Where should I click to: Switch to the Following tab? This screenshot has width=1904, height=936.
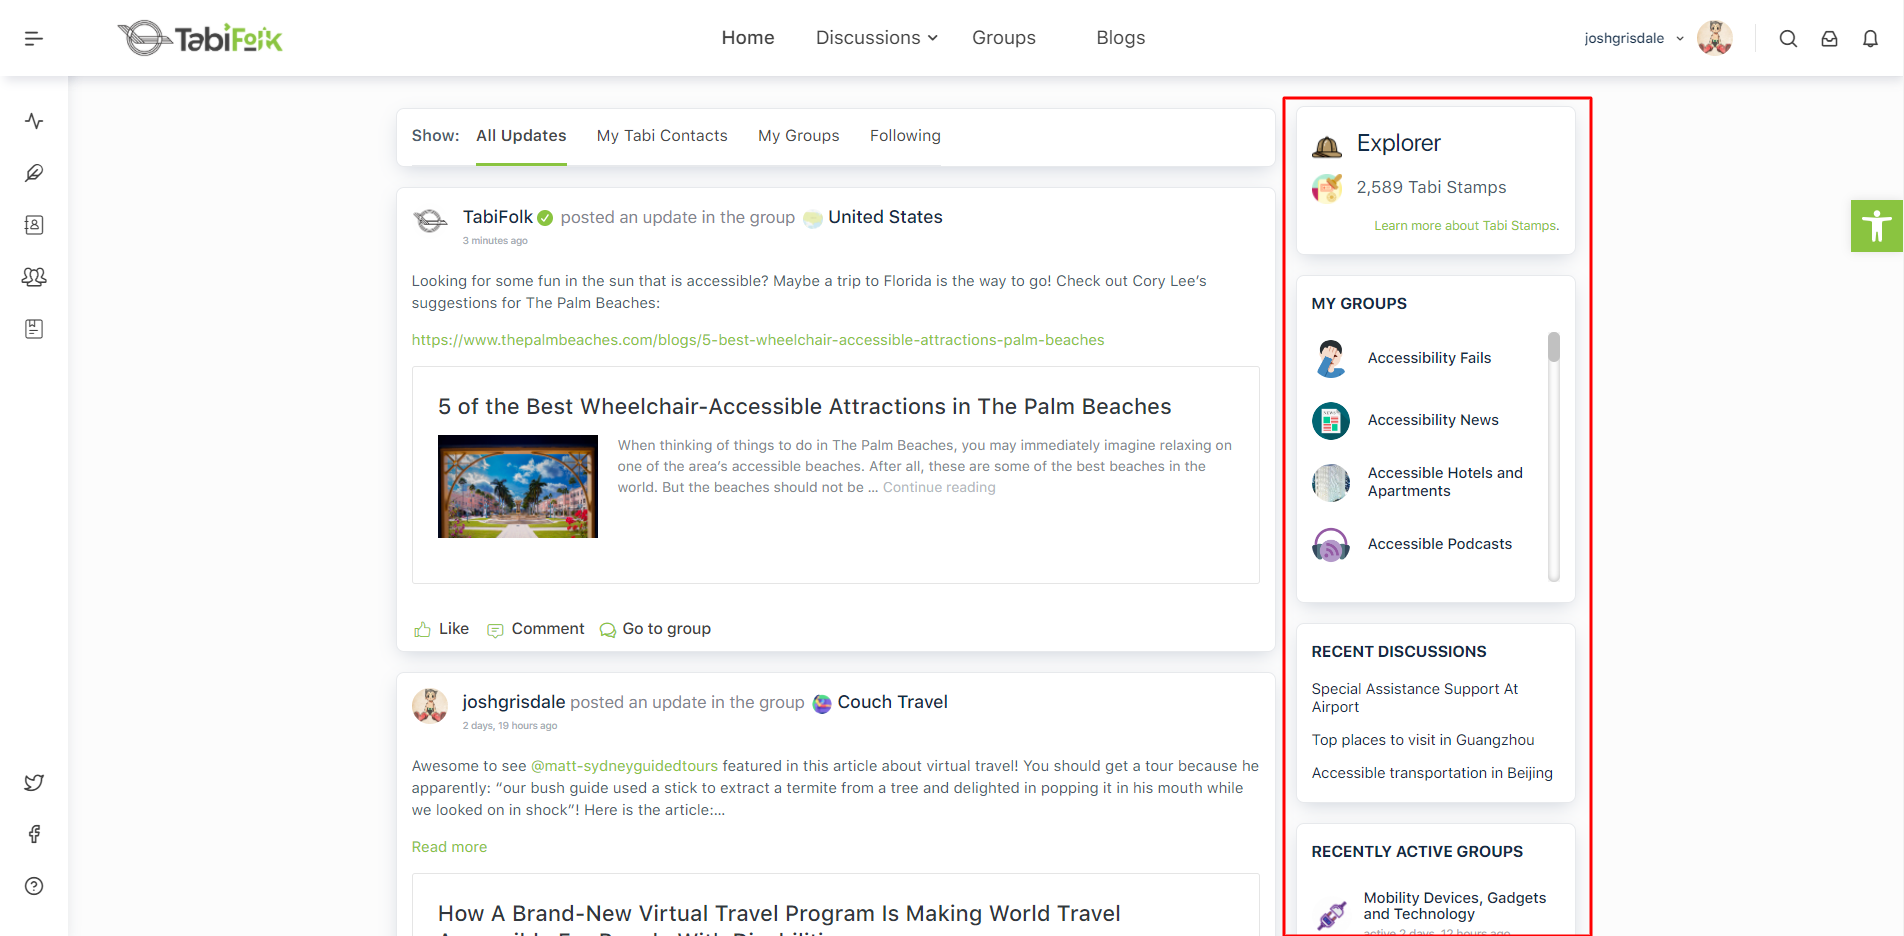905,136
